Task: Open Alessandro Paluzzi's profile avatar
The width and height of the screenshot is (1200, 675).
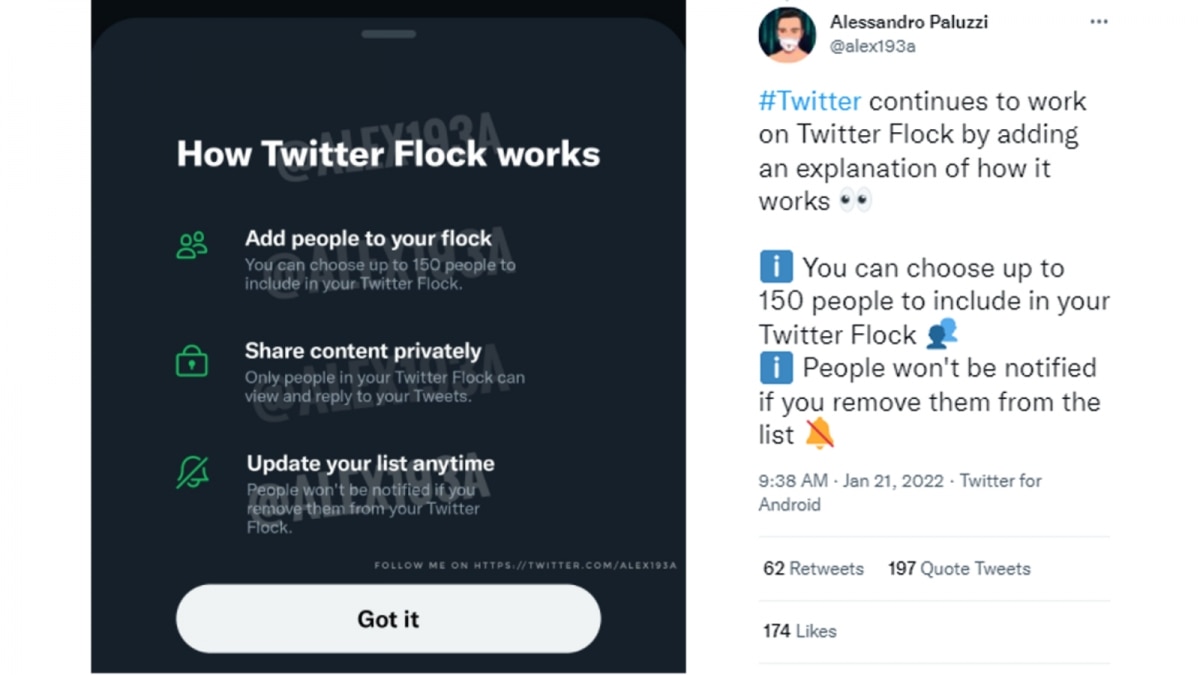Action: click(x=787, y=34)
